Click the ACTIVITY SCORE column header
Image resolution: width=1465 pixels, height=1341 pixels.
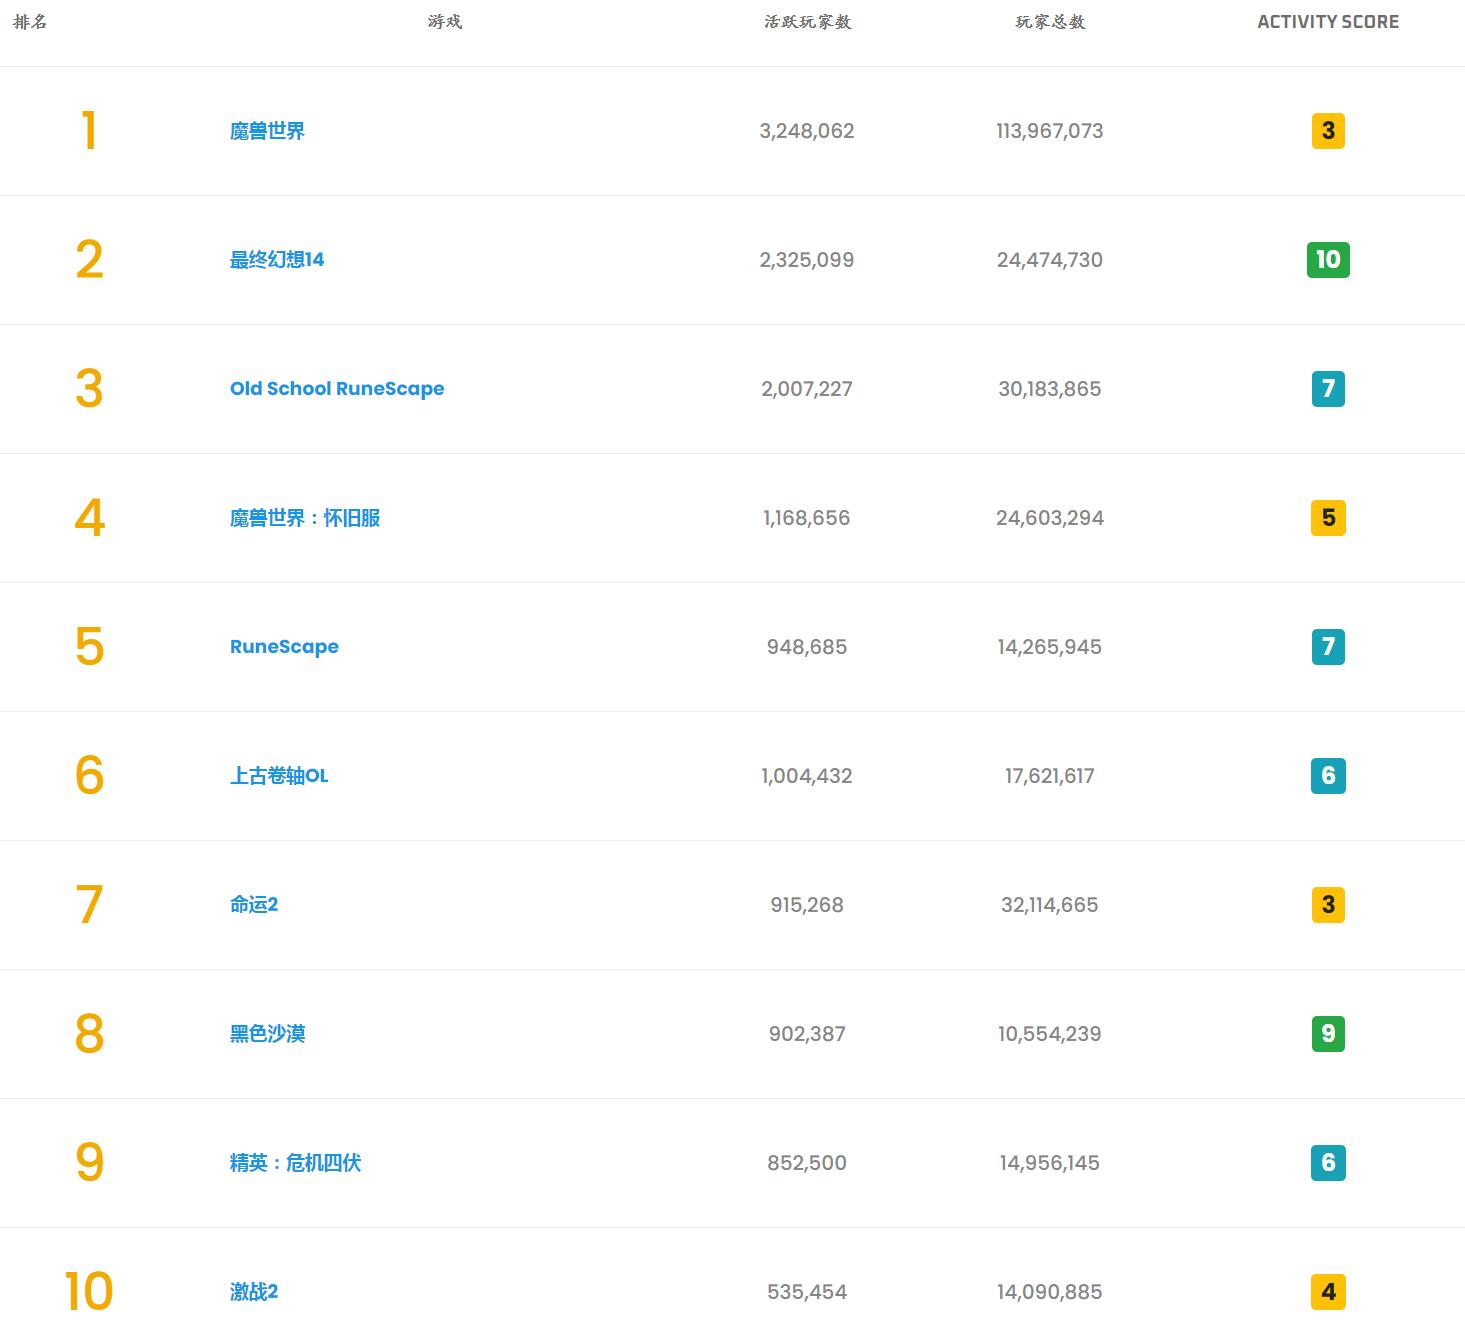(x=1329, y=20)
